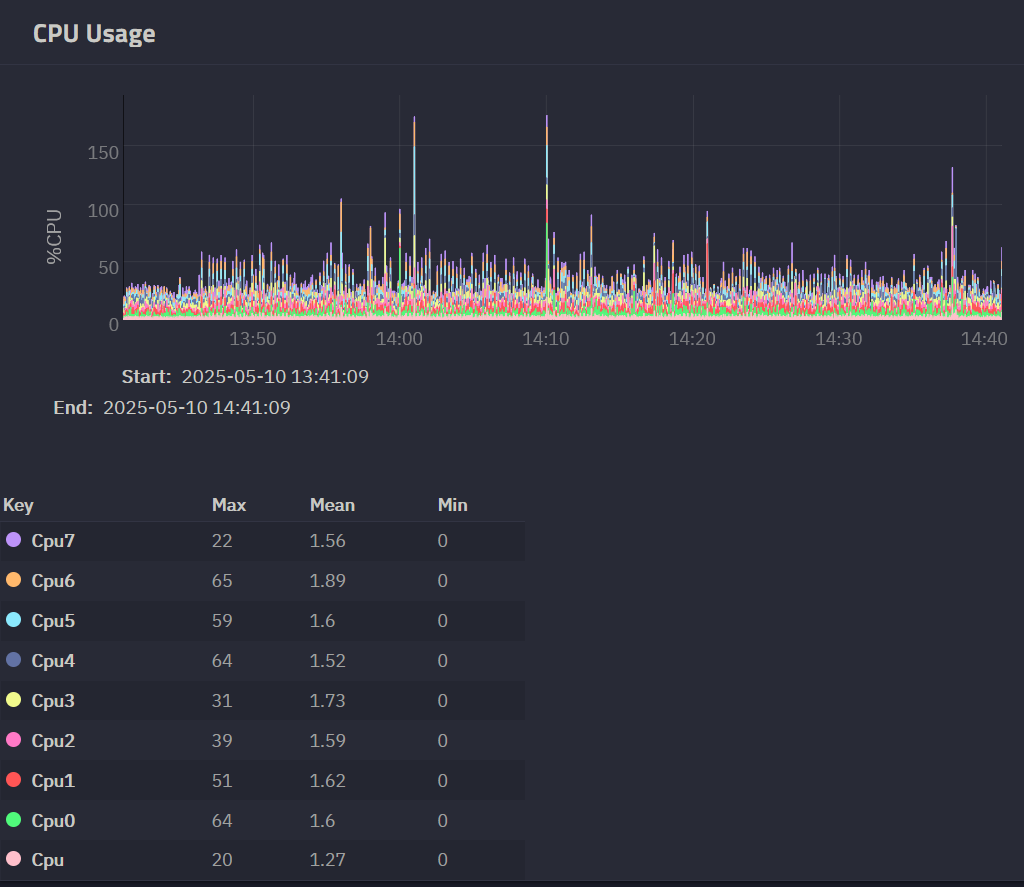
Task: Click Cpu1 mean value 1.62
Action: tap(327, 781)
